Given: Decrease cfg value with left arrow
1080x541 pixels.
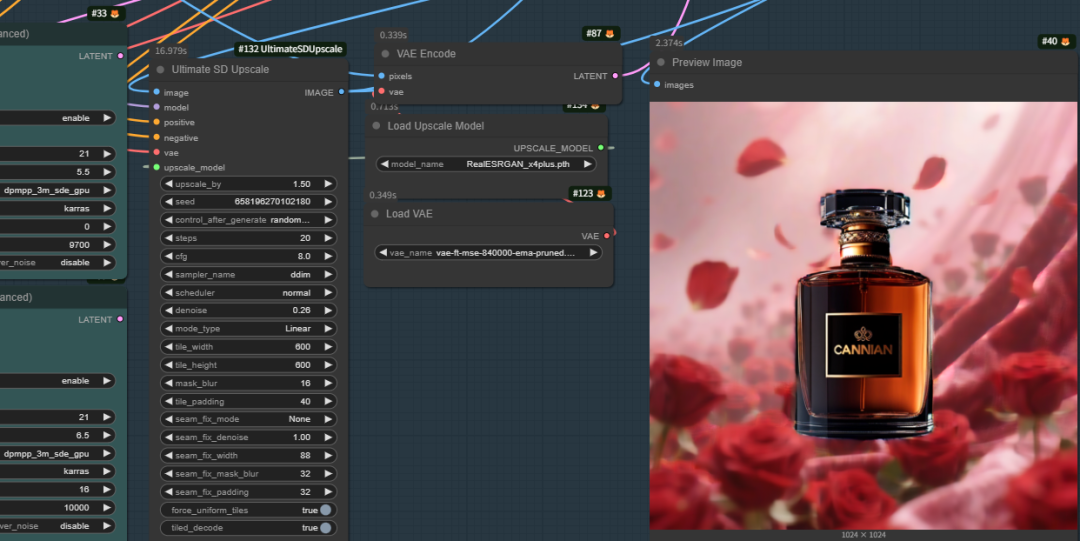Looking at the screenshot, I should [x=169, y=256].
